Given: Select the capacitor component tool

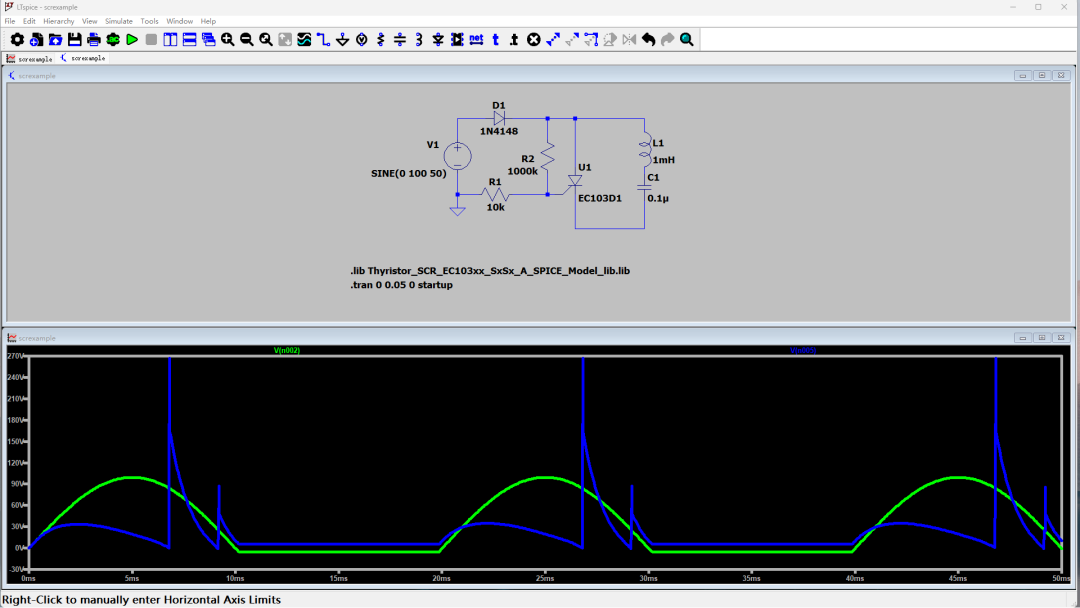Looking at the screenshot, I should tap(400, 40).
